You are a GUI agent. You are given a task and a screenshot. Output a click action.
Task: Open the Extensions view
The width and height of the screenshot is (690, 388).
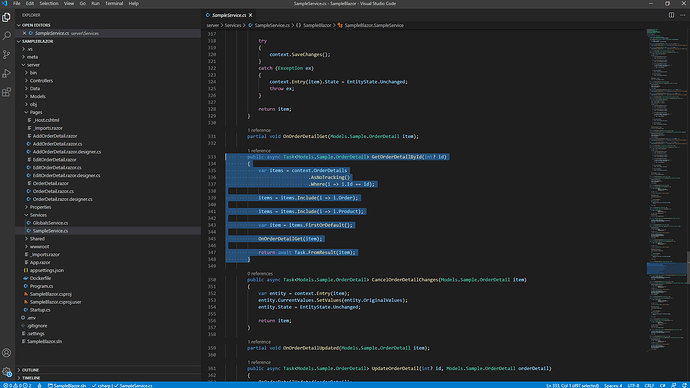point(7,92)
